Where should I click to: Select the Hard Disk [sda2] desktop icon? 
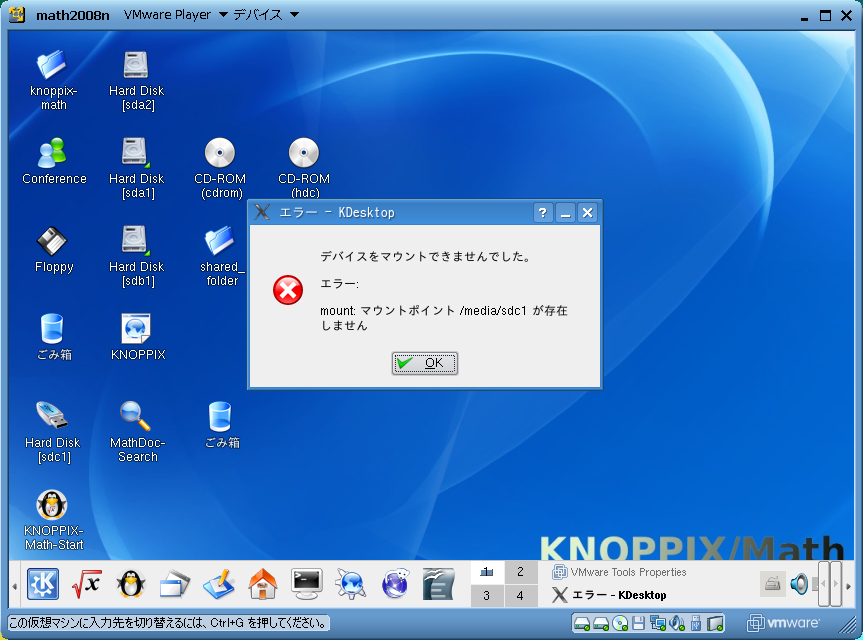click(x=136, y=65)
